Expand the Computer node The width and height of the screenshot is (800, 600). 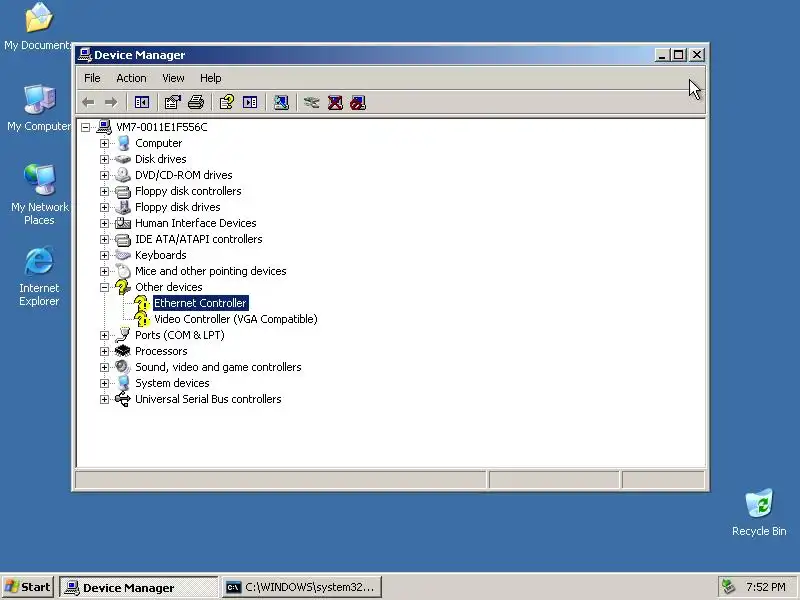tap(105, 143)
